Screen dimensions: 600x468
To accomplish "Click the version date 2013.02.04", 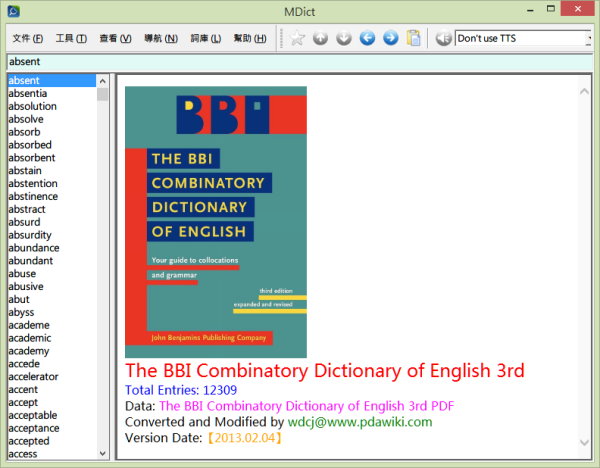I will (245, 437).
